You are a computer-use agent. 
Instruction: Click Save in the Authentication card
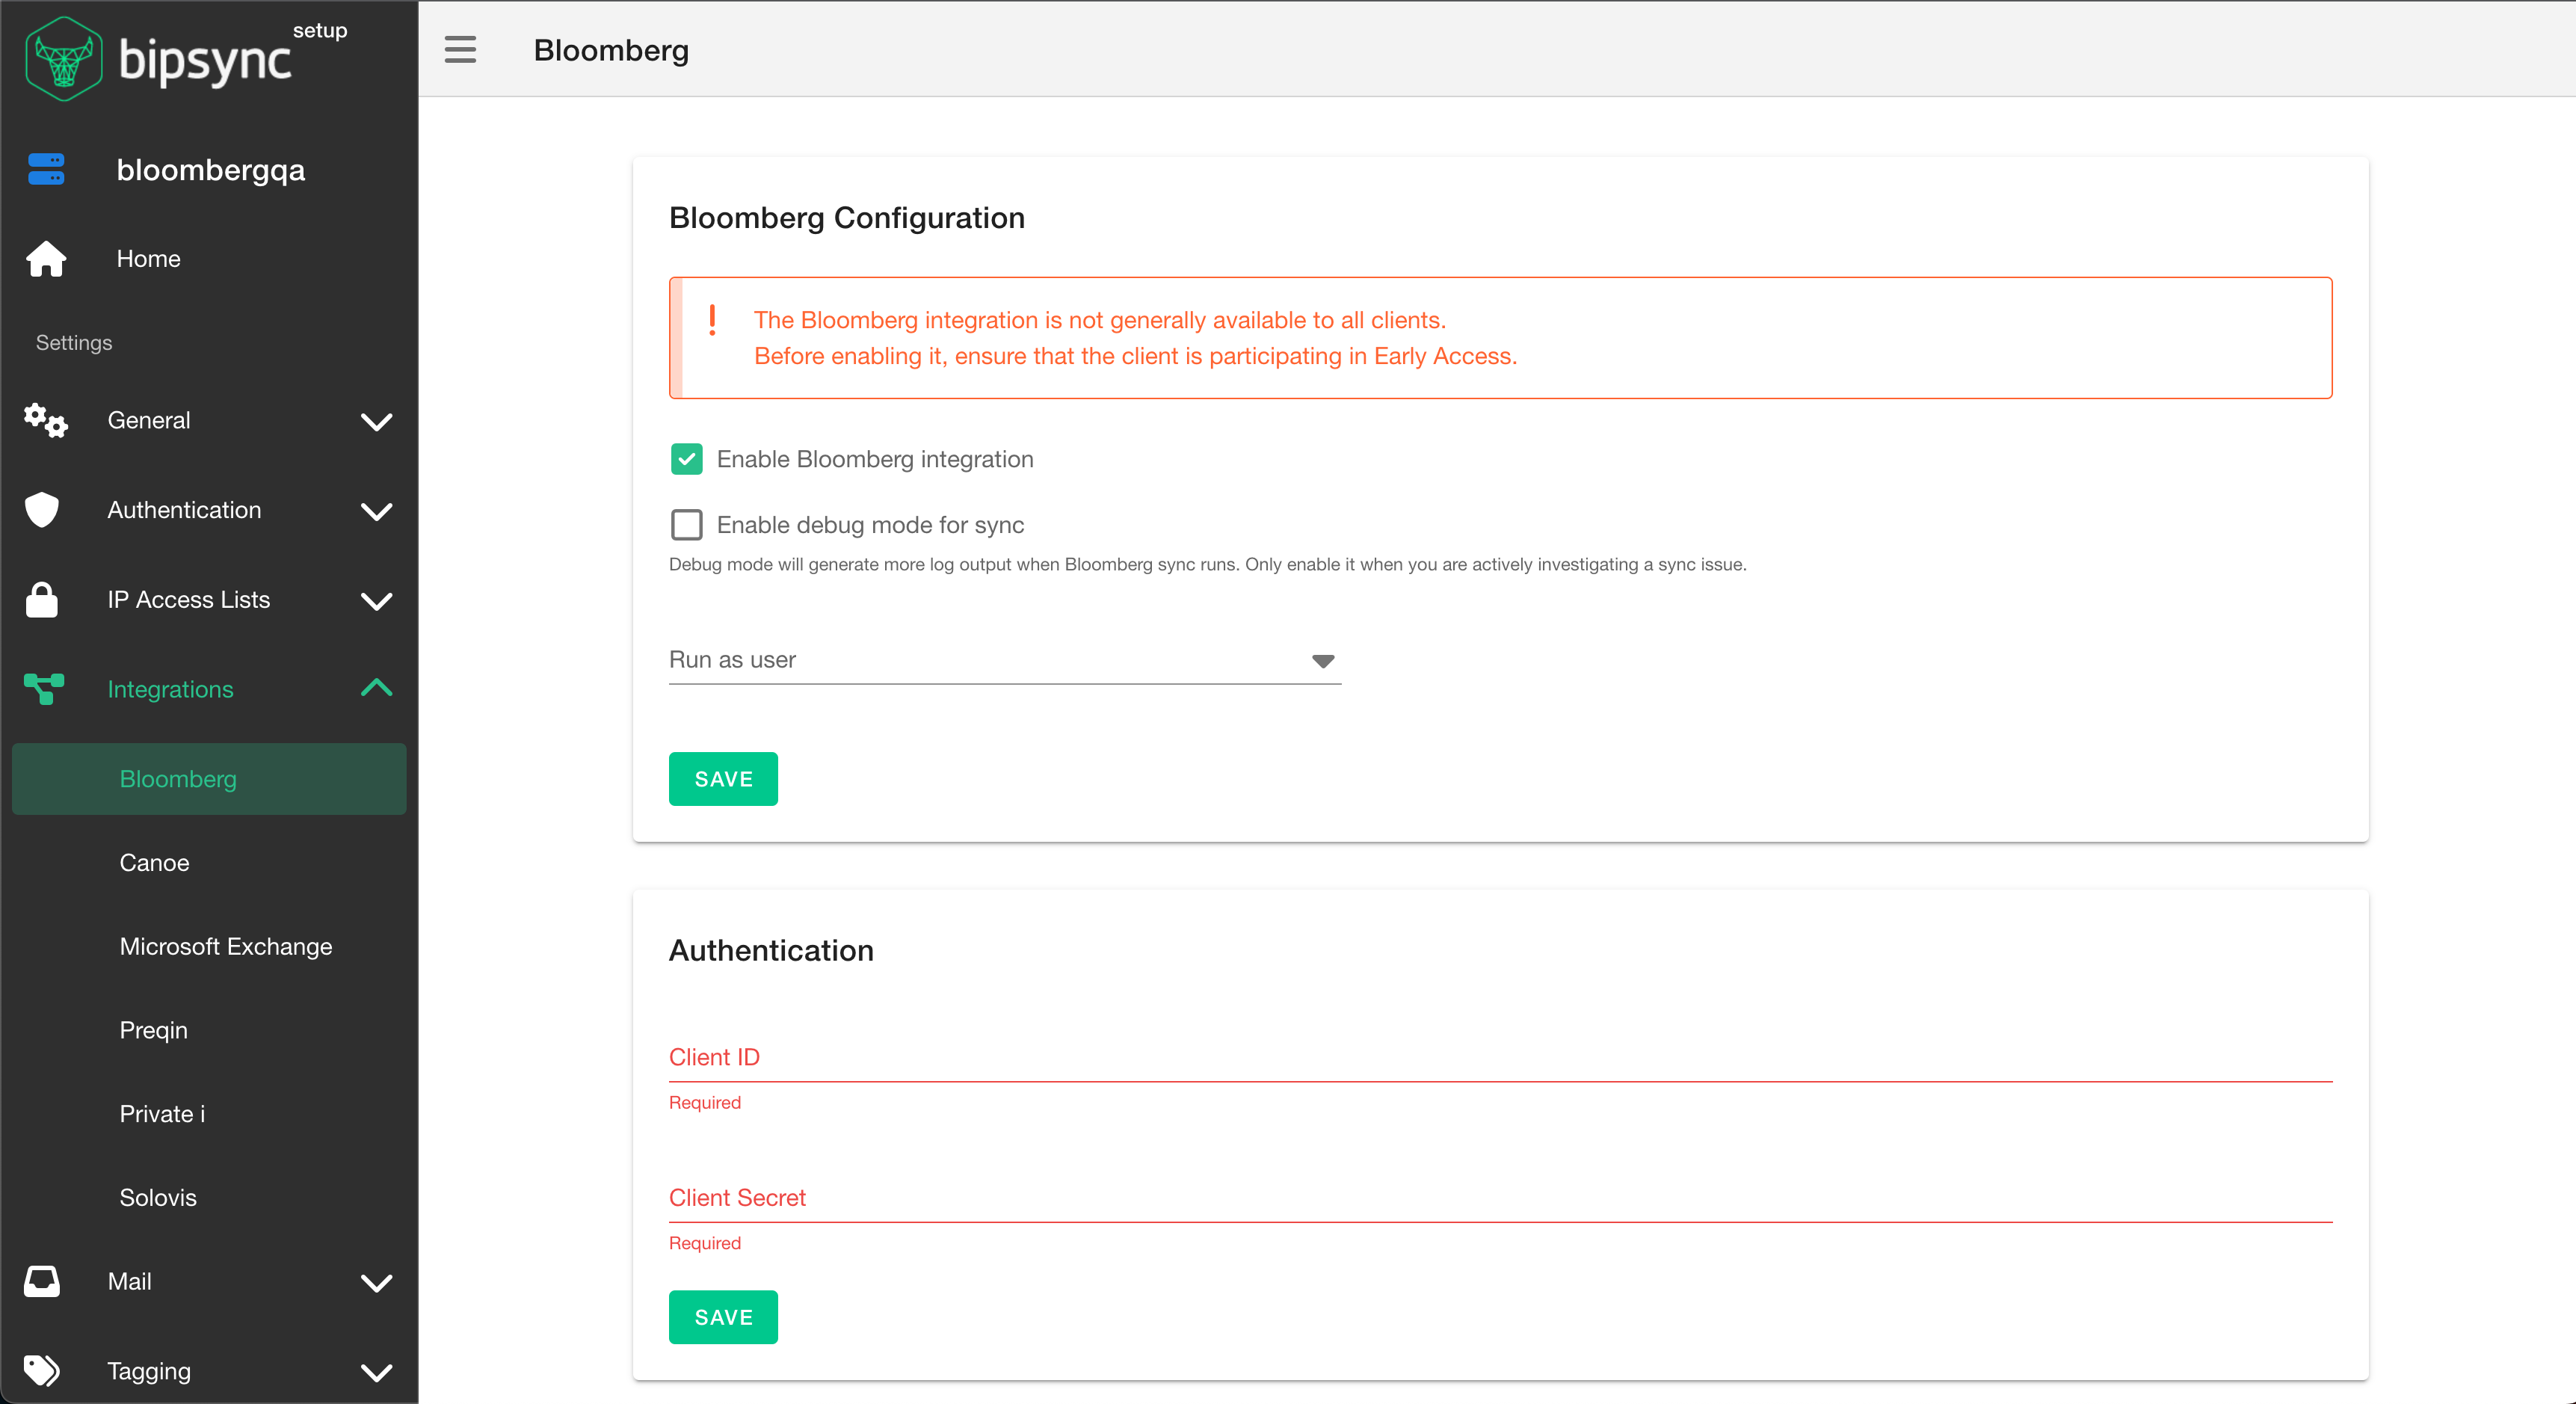pyautogui.click(x=723, y=1317)
